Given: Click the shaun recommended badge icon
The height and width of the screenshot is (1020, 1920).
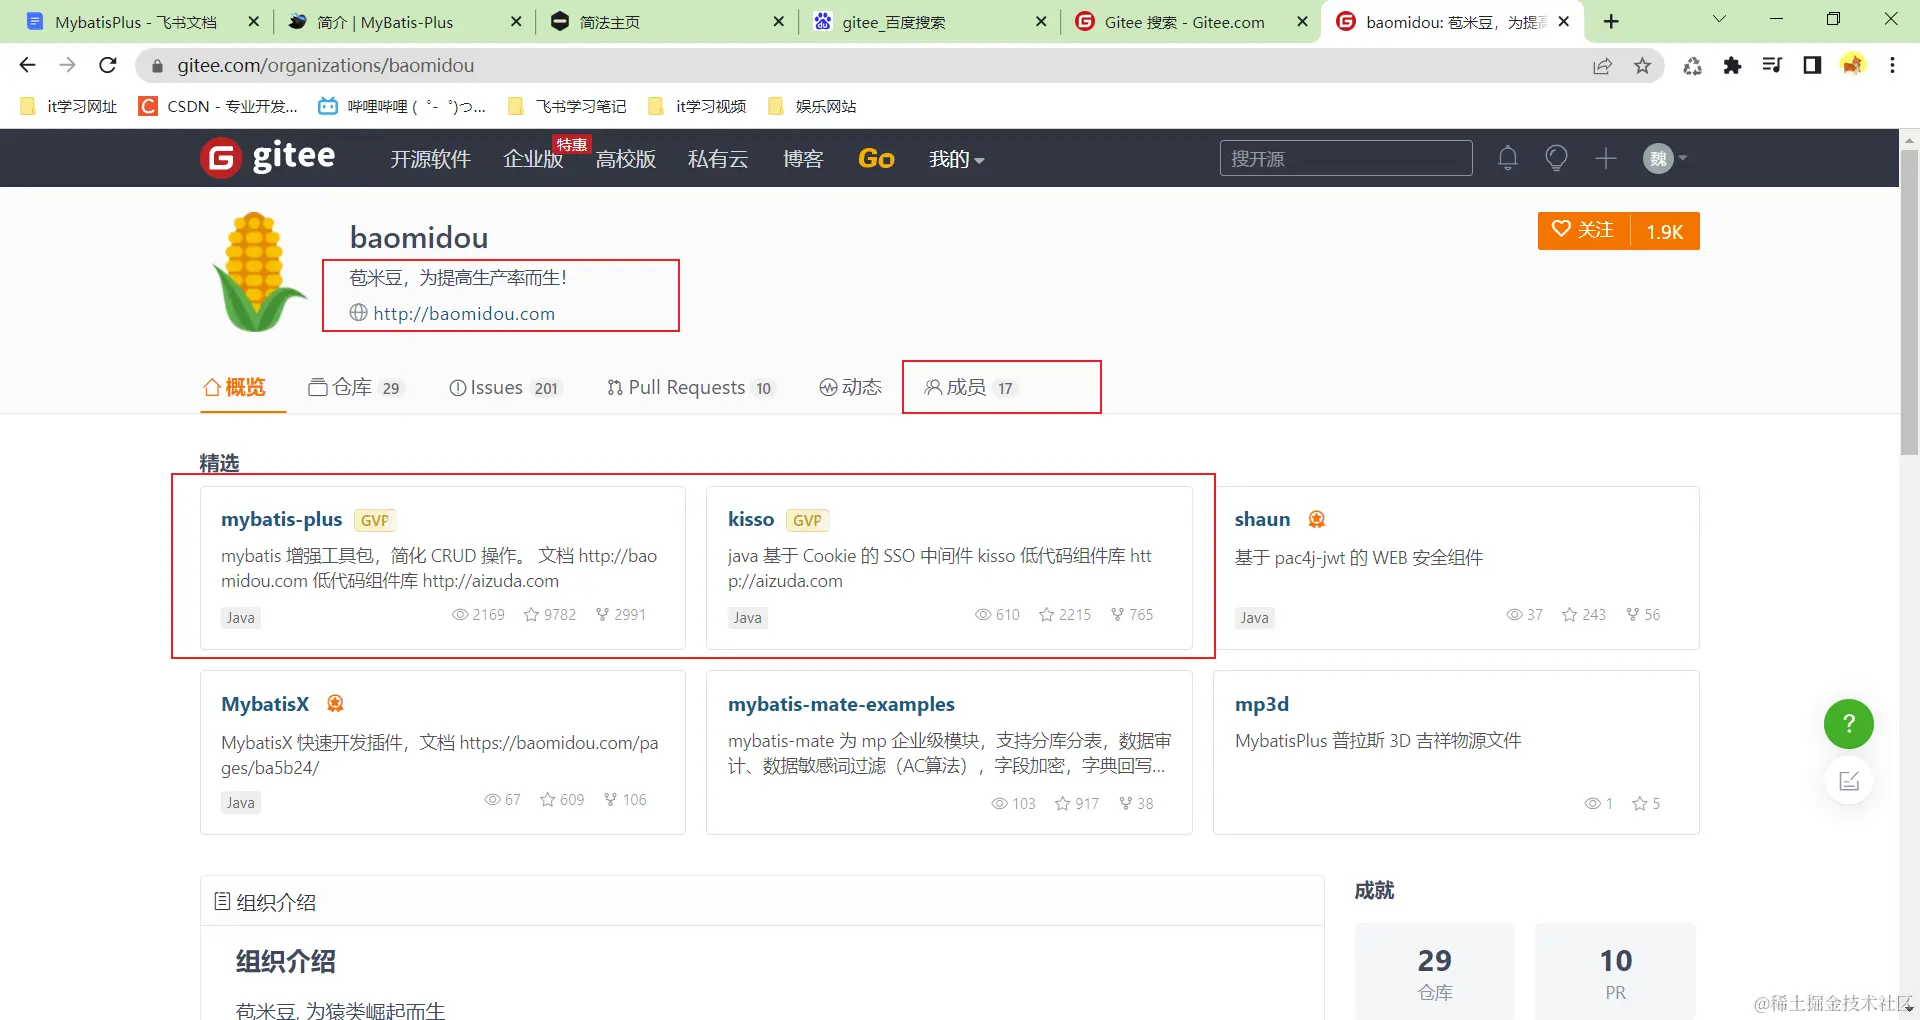Looking at the screenshot, I should tap(1317, 519).
